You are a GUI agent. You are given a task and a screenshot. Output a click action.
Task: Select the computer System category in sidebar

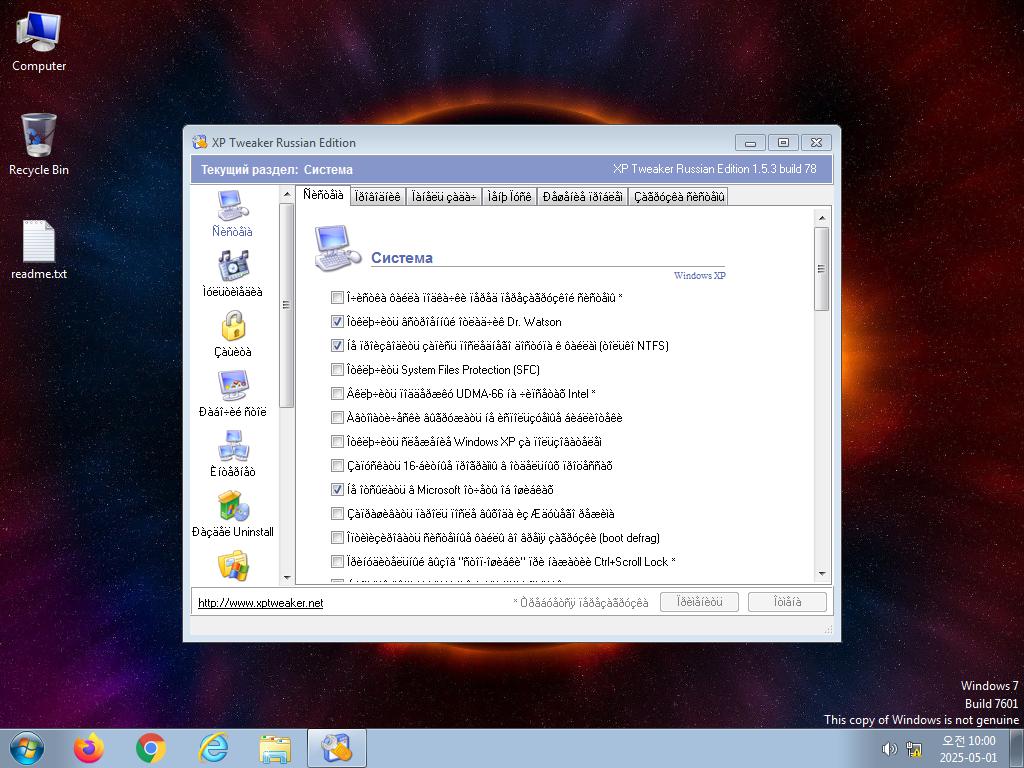(232, 213)
